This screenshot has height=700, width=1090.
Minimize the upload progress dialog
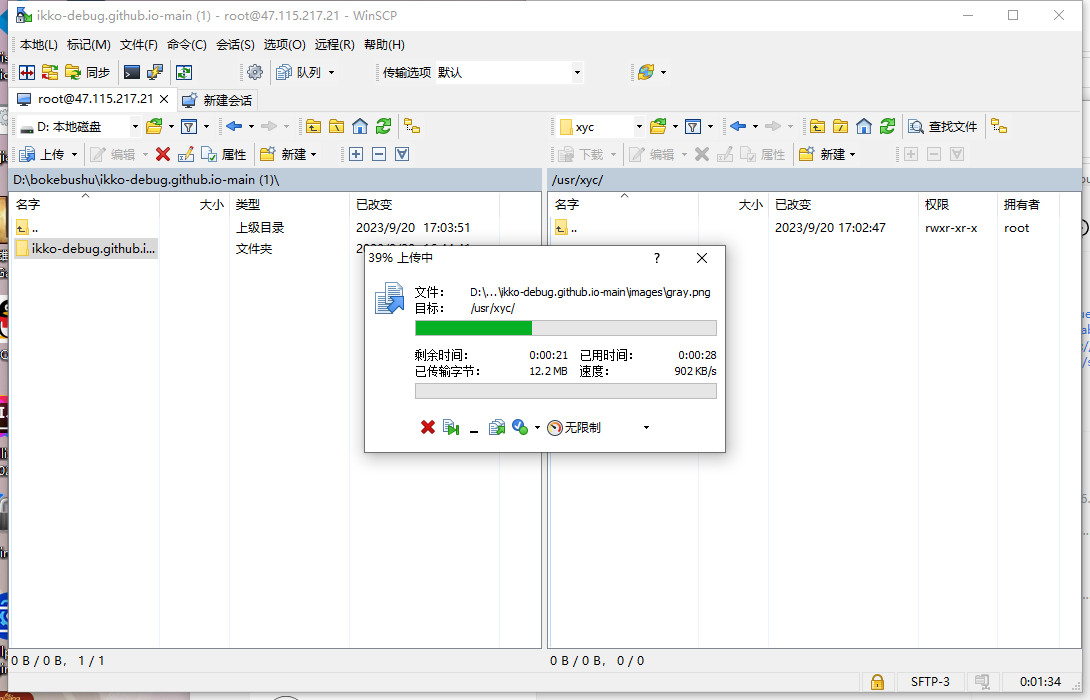click(x=474, y=428)
